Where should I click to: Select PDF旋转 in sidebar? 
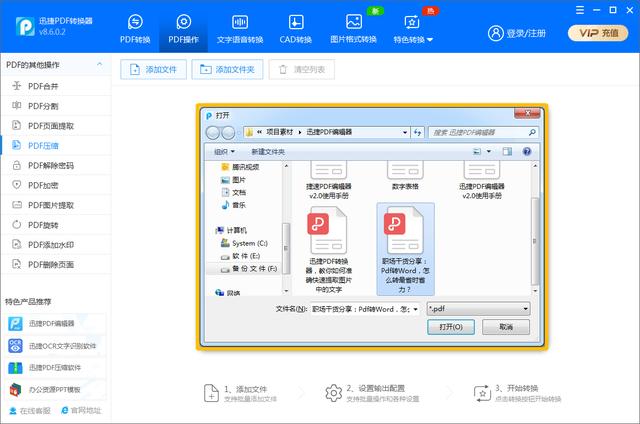tap(56, 225)
